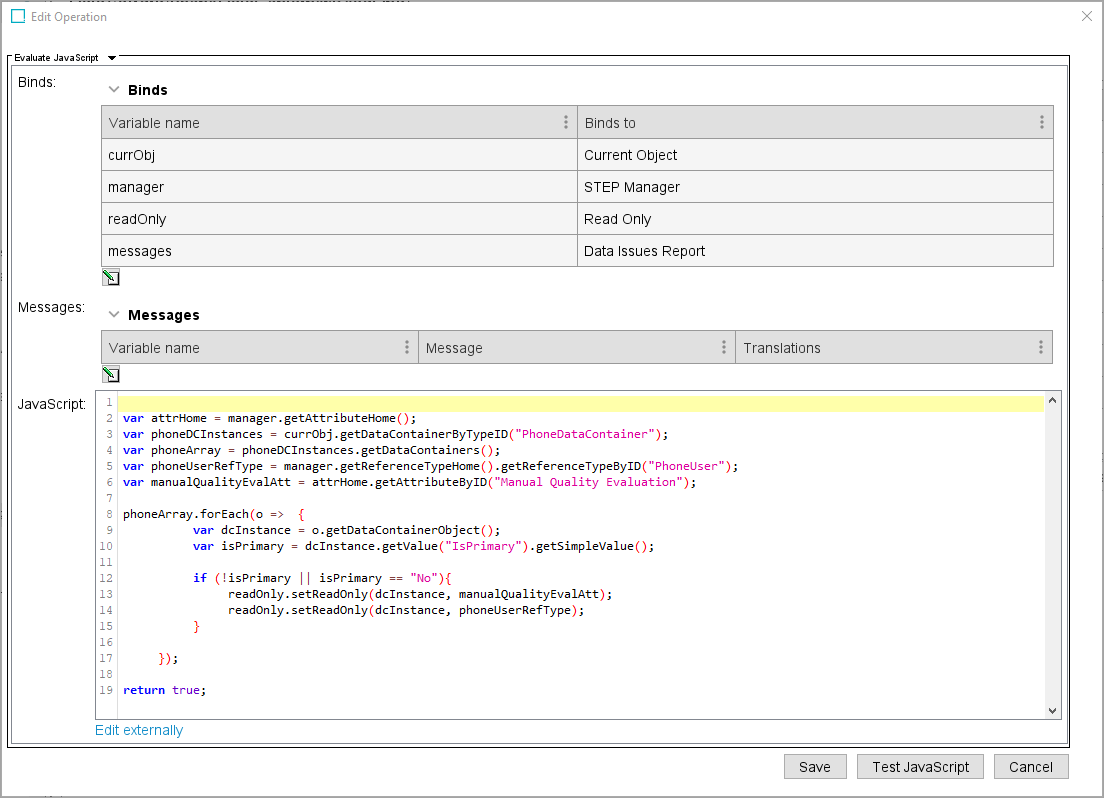Cancel the edit operation dialog

(x=1030, y=767)
